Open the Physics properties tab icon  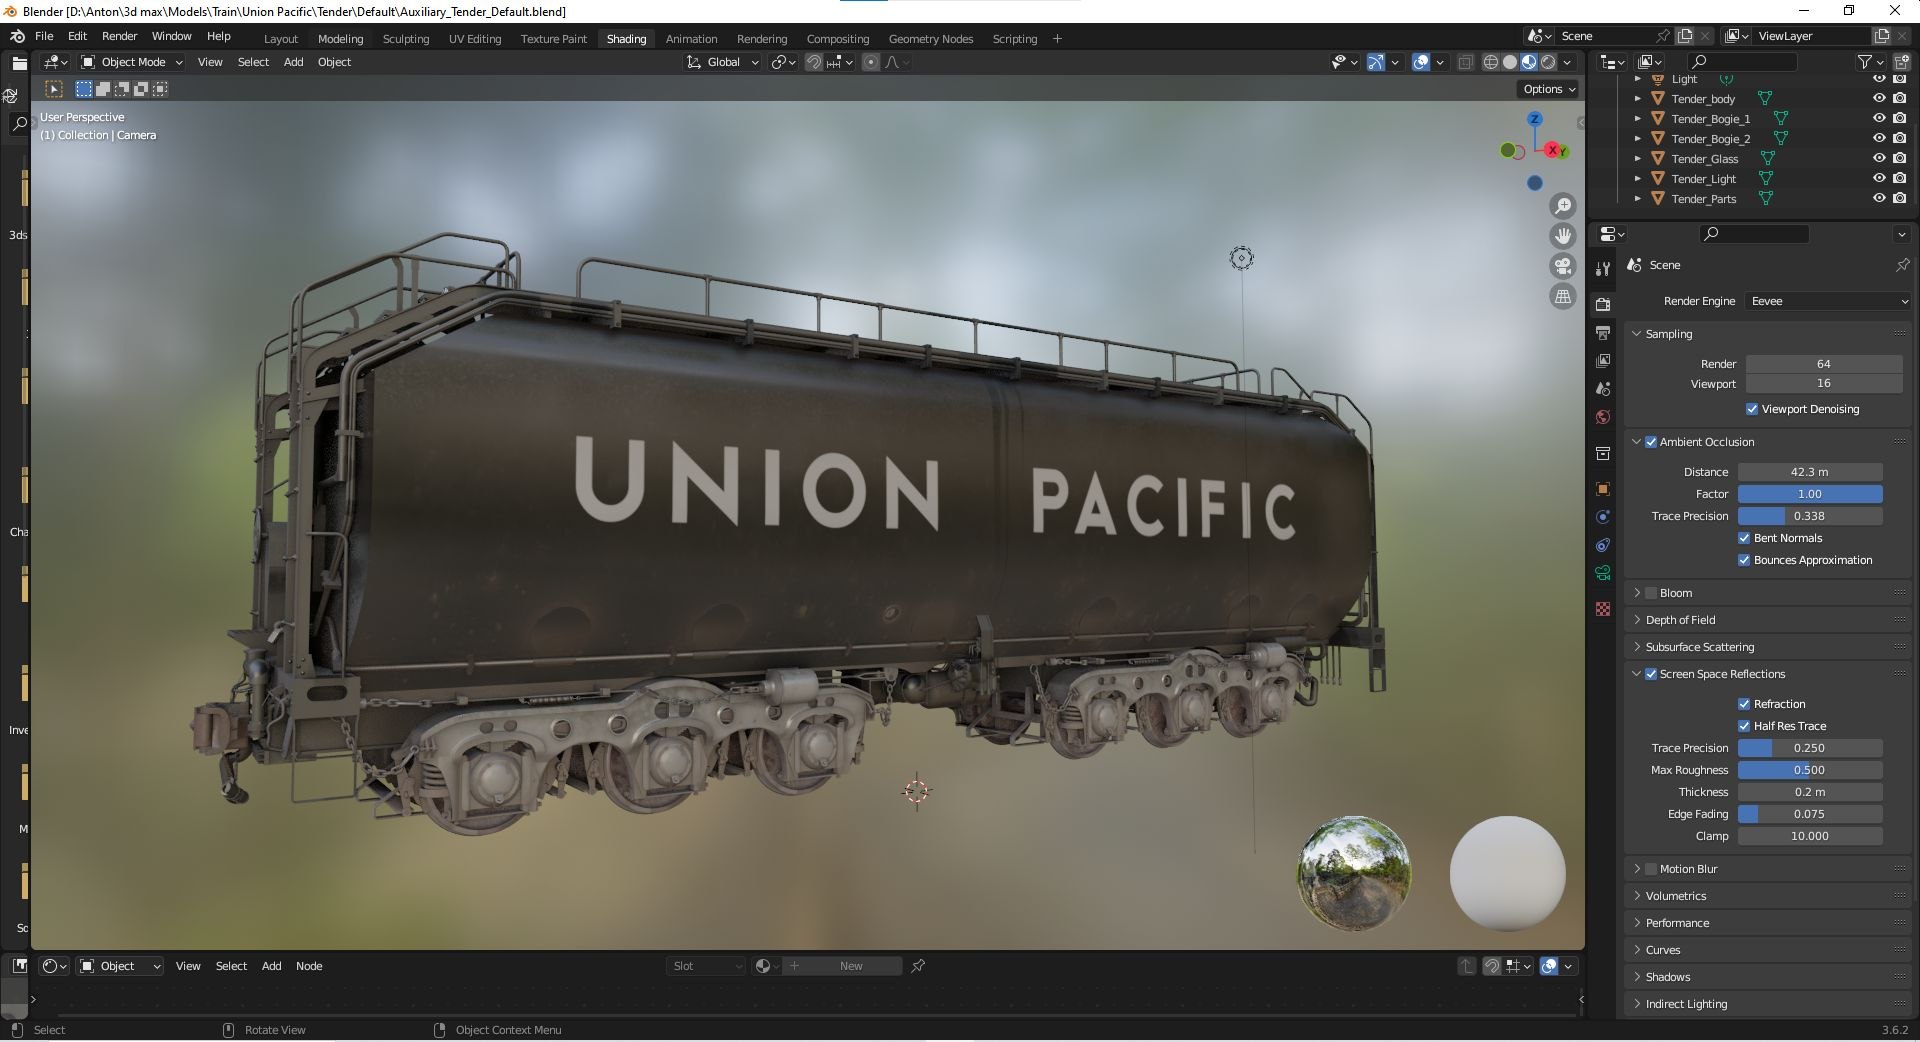coord(1603,517)
